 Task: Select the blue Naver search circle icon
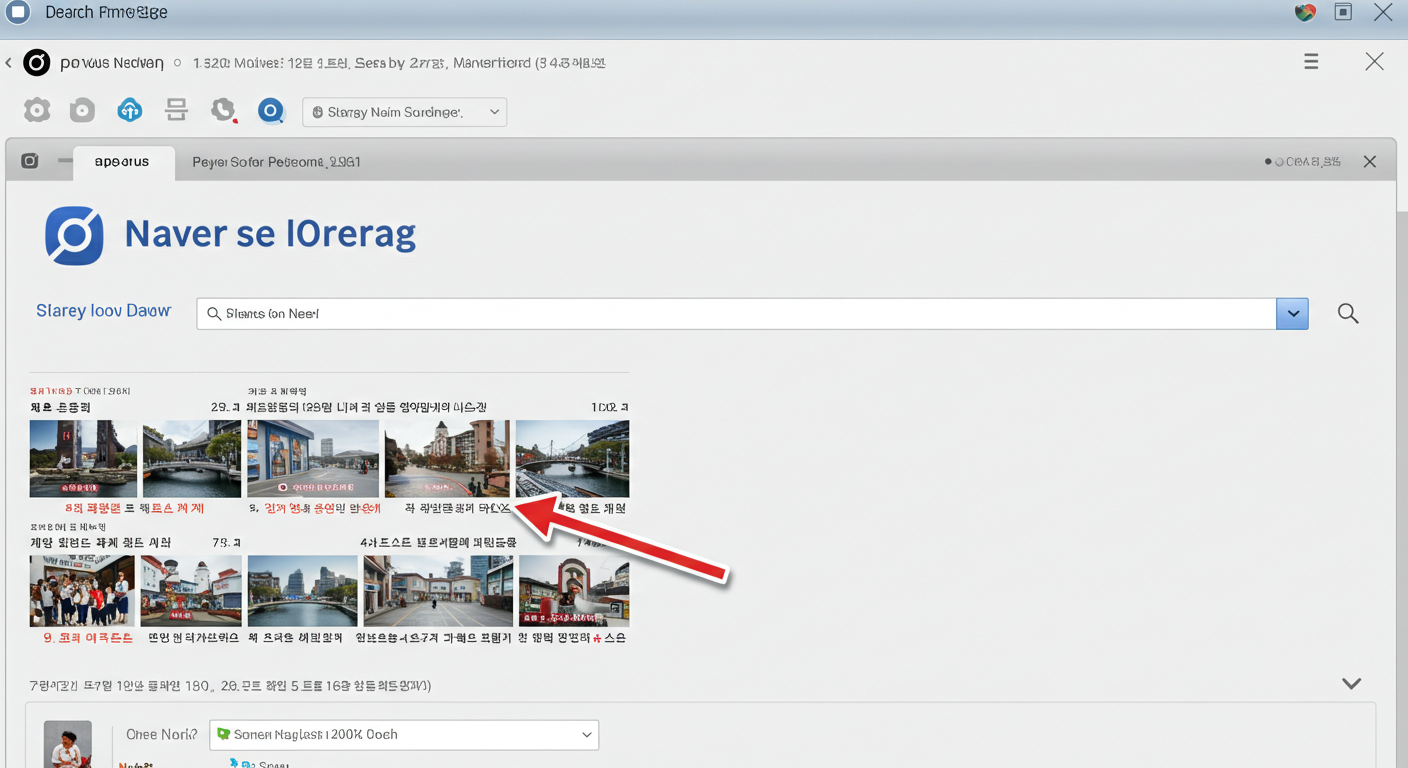tap(271, 110)
